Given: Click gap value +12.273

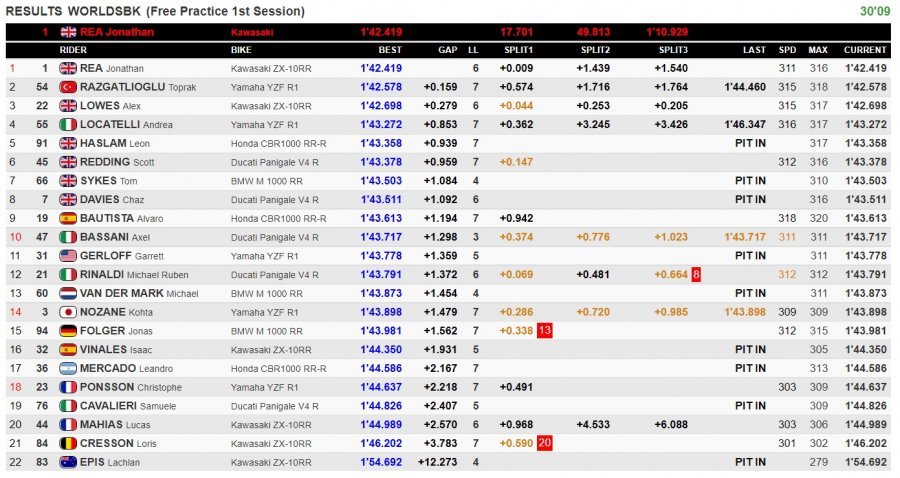Looking at the screenshot, I should [x=438, y=462].
